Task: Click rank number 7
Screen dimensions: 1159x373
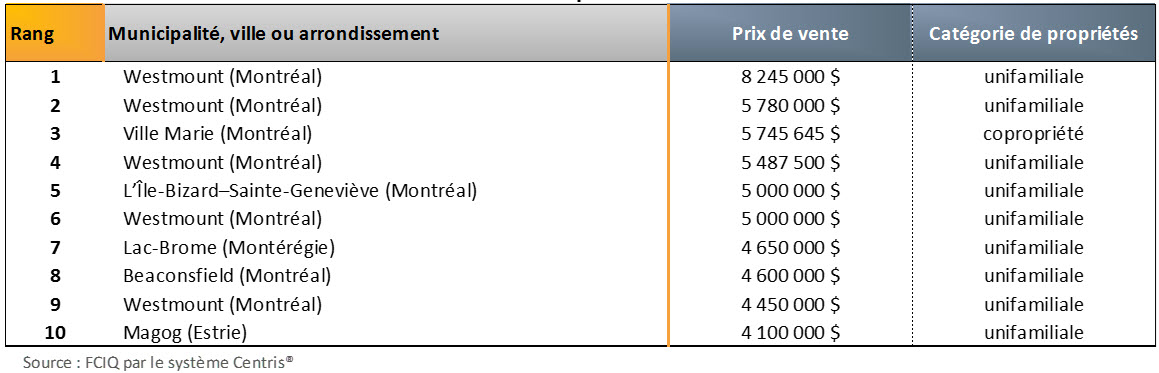Action: point(55,247)
